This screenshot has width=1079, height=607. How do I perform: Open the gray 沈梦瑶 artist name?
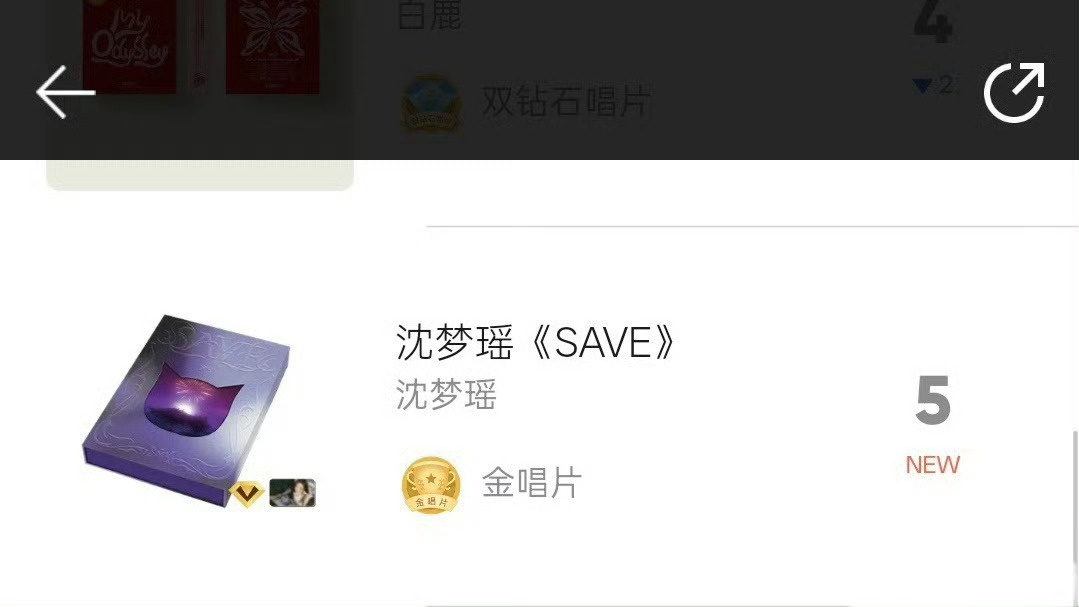coord(446,395)
